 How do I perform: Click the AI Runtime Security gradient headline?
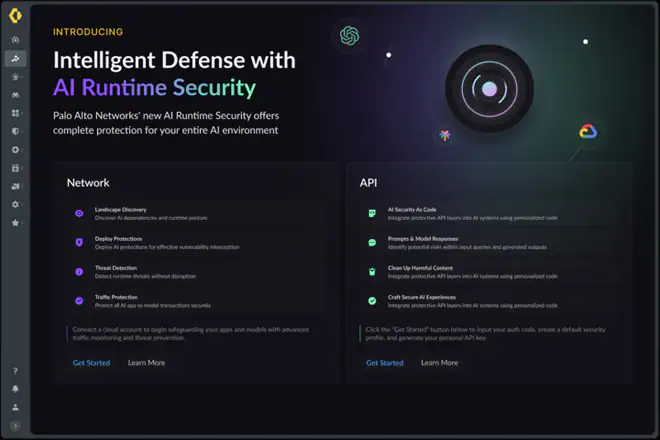click(154, 88)
